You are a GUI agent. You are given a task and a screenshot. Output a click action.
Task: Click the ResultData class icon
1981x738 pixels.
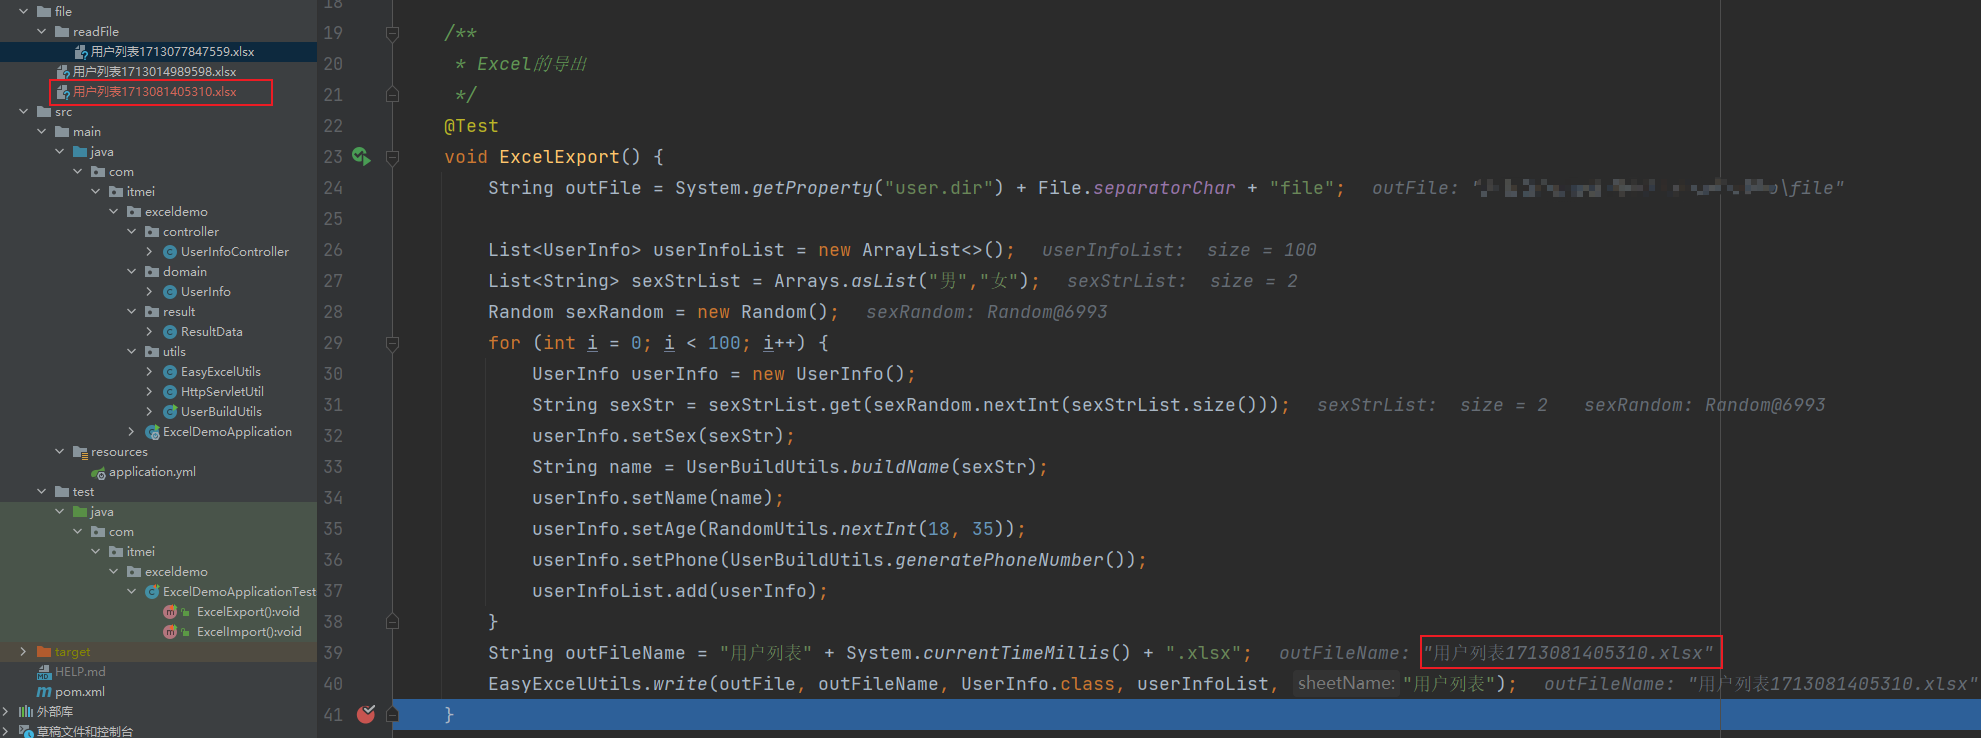(170, 332)
